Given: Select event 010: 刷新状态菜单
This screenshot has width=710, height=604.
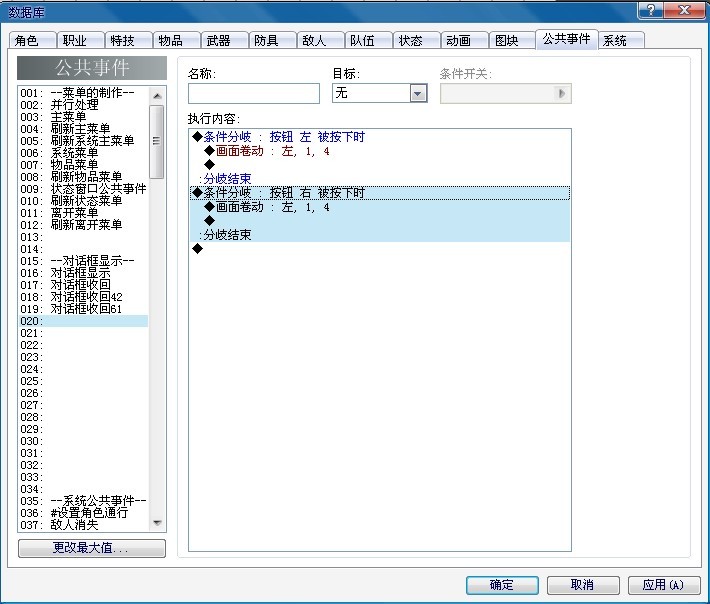Looking at the screenshot, I should pos(83,201).
